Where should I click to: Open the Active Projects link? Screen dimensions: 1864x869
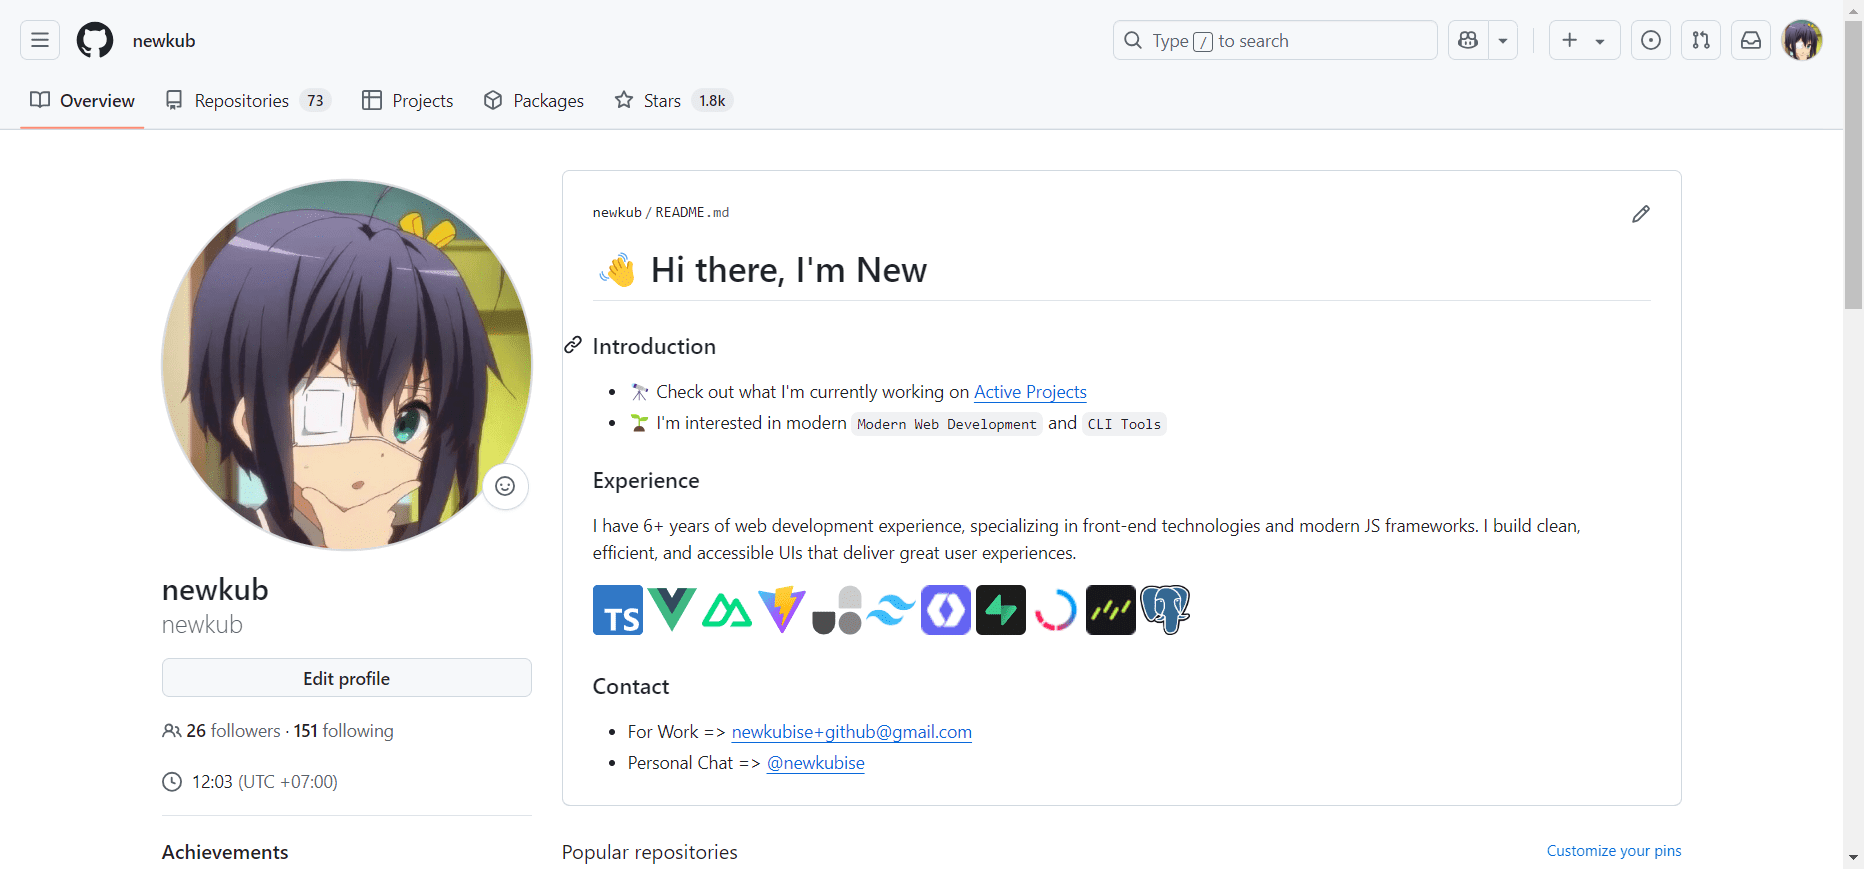1030,392
